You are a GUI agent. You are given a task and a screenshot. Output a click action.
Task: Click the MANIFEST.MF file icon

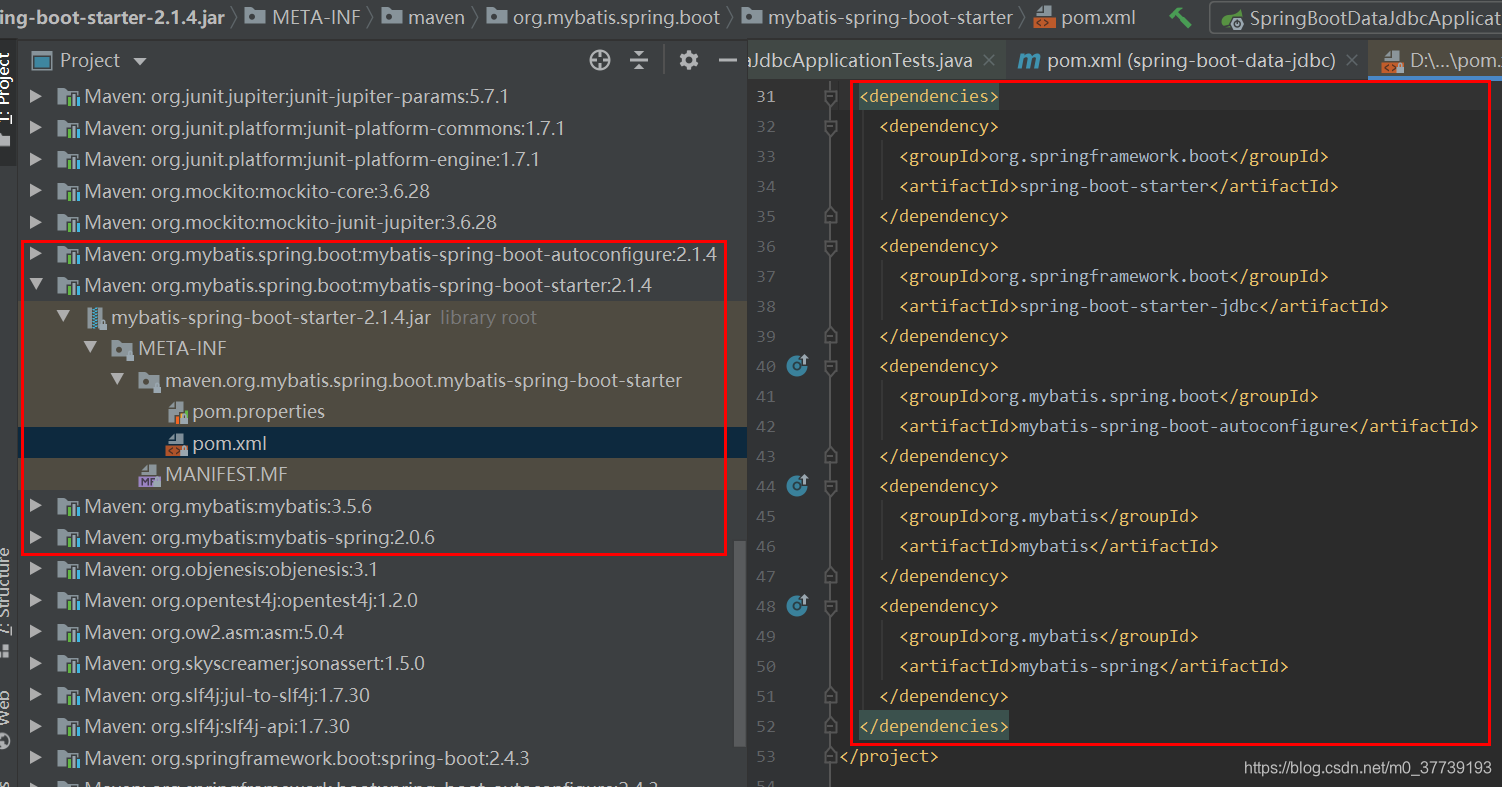pos(150,475)
